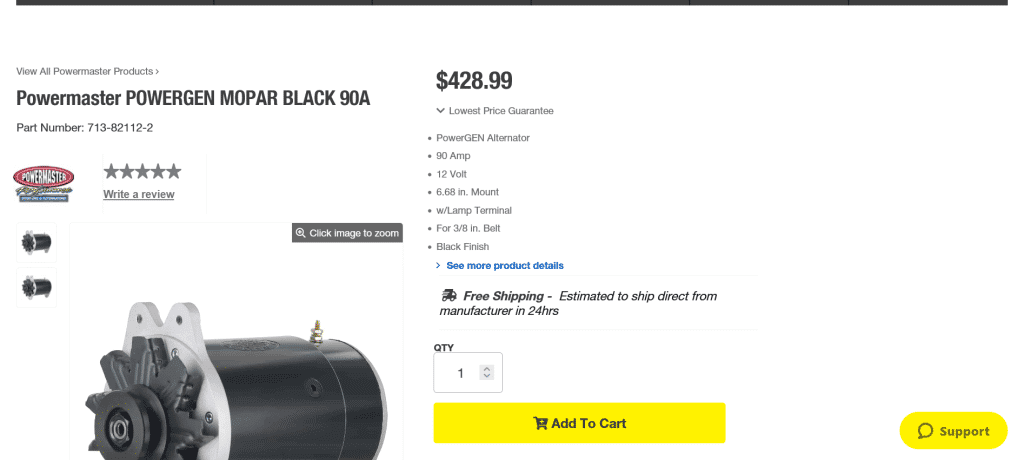
Task: Expand See more product details
Action: tap(504, 266)
